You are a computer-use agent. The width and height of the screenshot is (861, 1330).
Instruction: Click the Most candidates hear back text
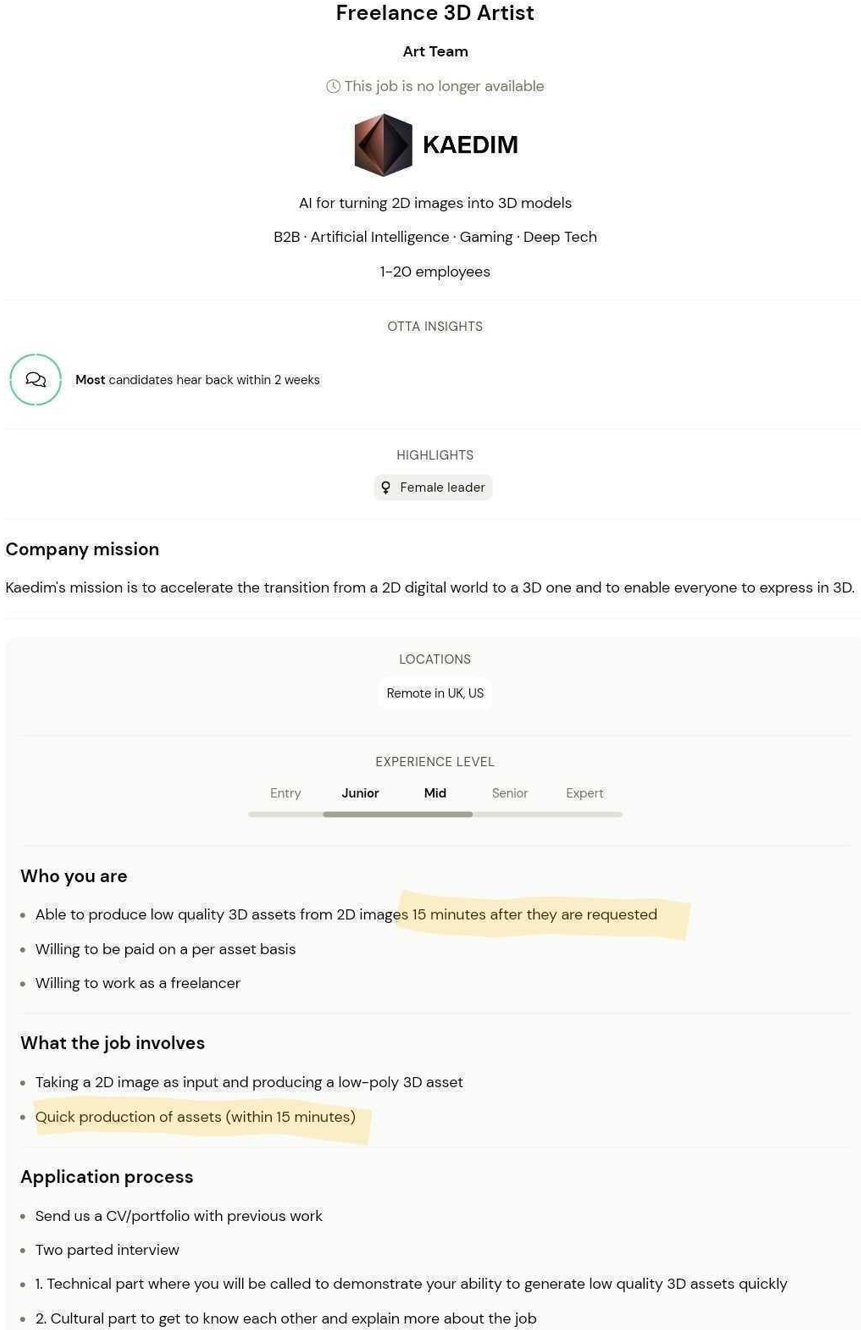[x=197, y=380]
